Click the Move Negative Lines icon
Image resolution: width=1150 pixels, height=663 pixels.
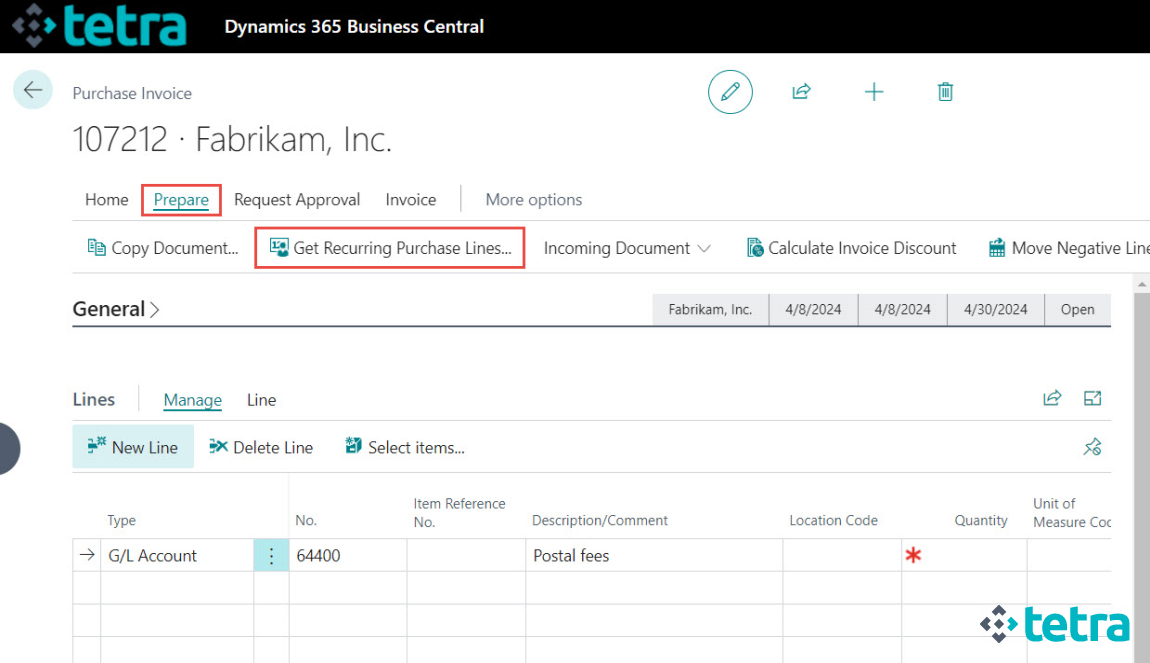tap(997, 246)
